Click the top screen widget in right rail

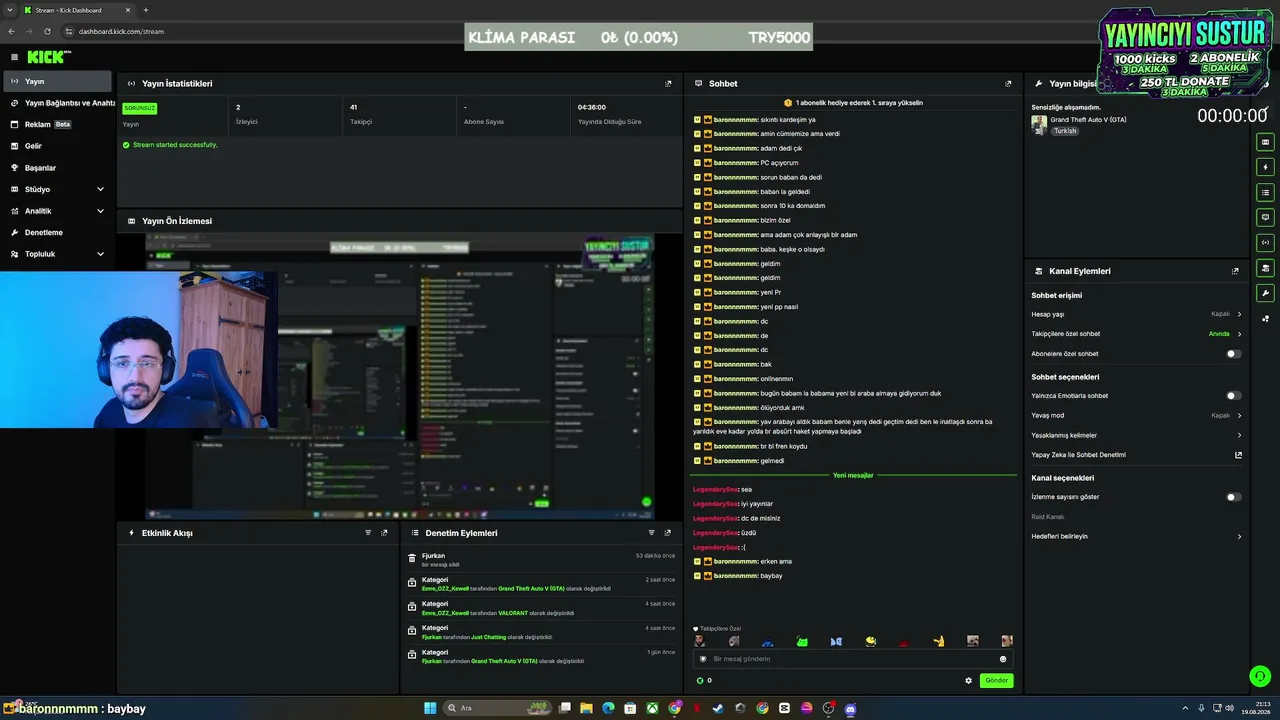[x=1265, y=142]
